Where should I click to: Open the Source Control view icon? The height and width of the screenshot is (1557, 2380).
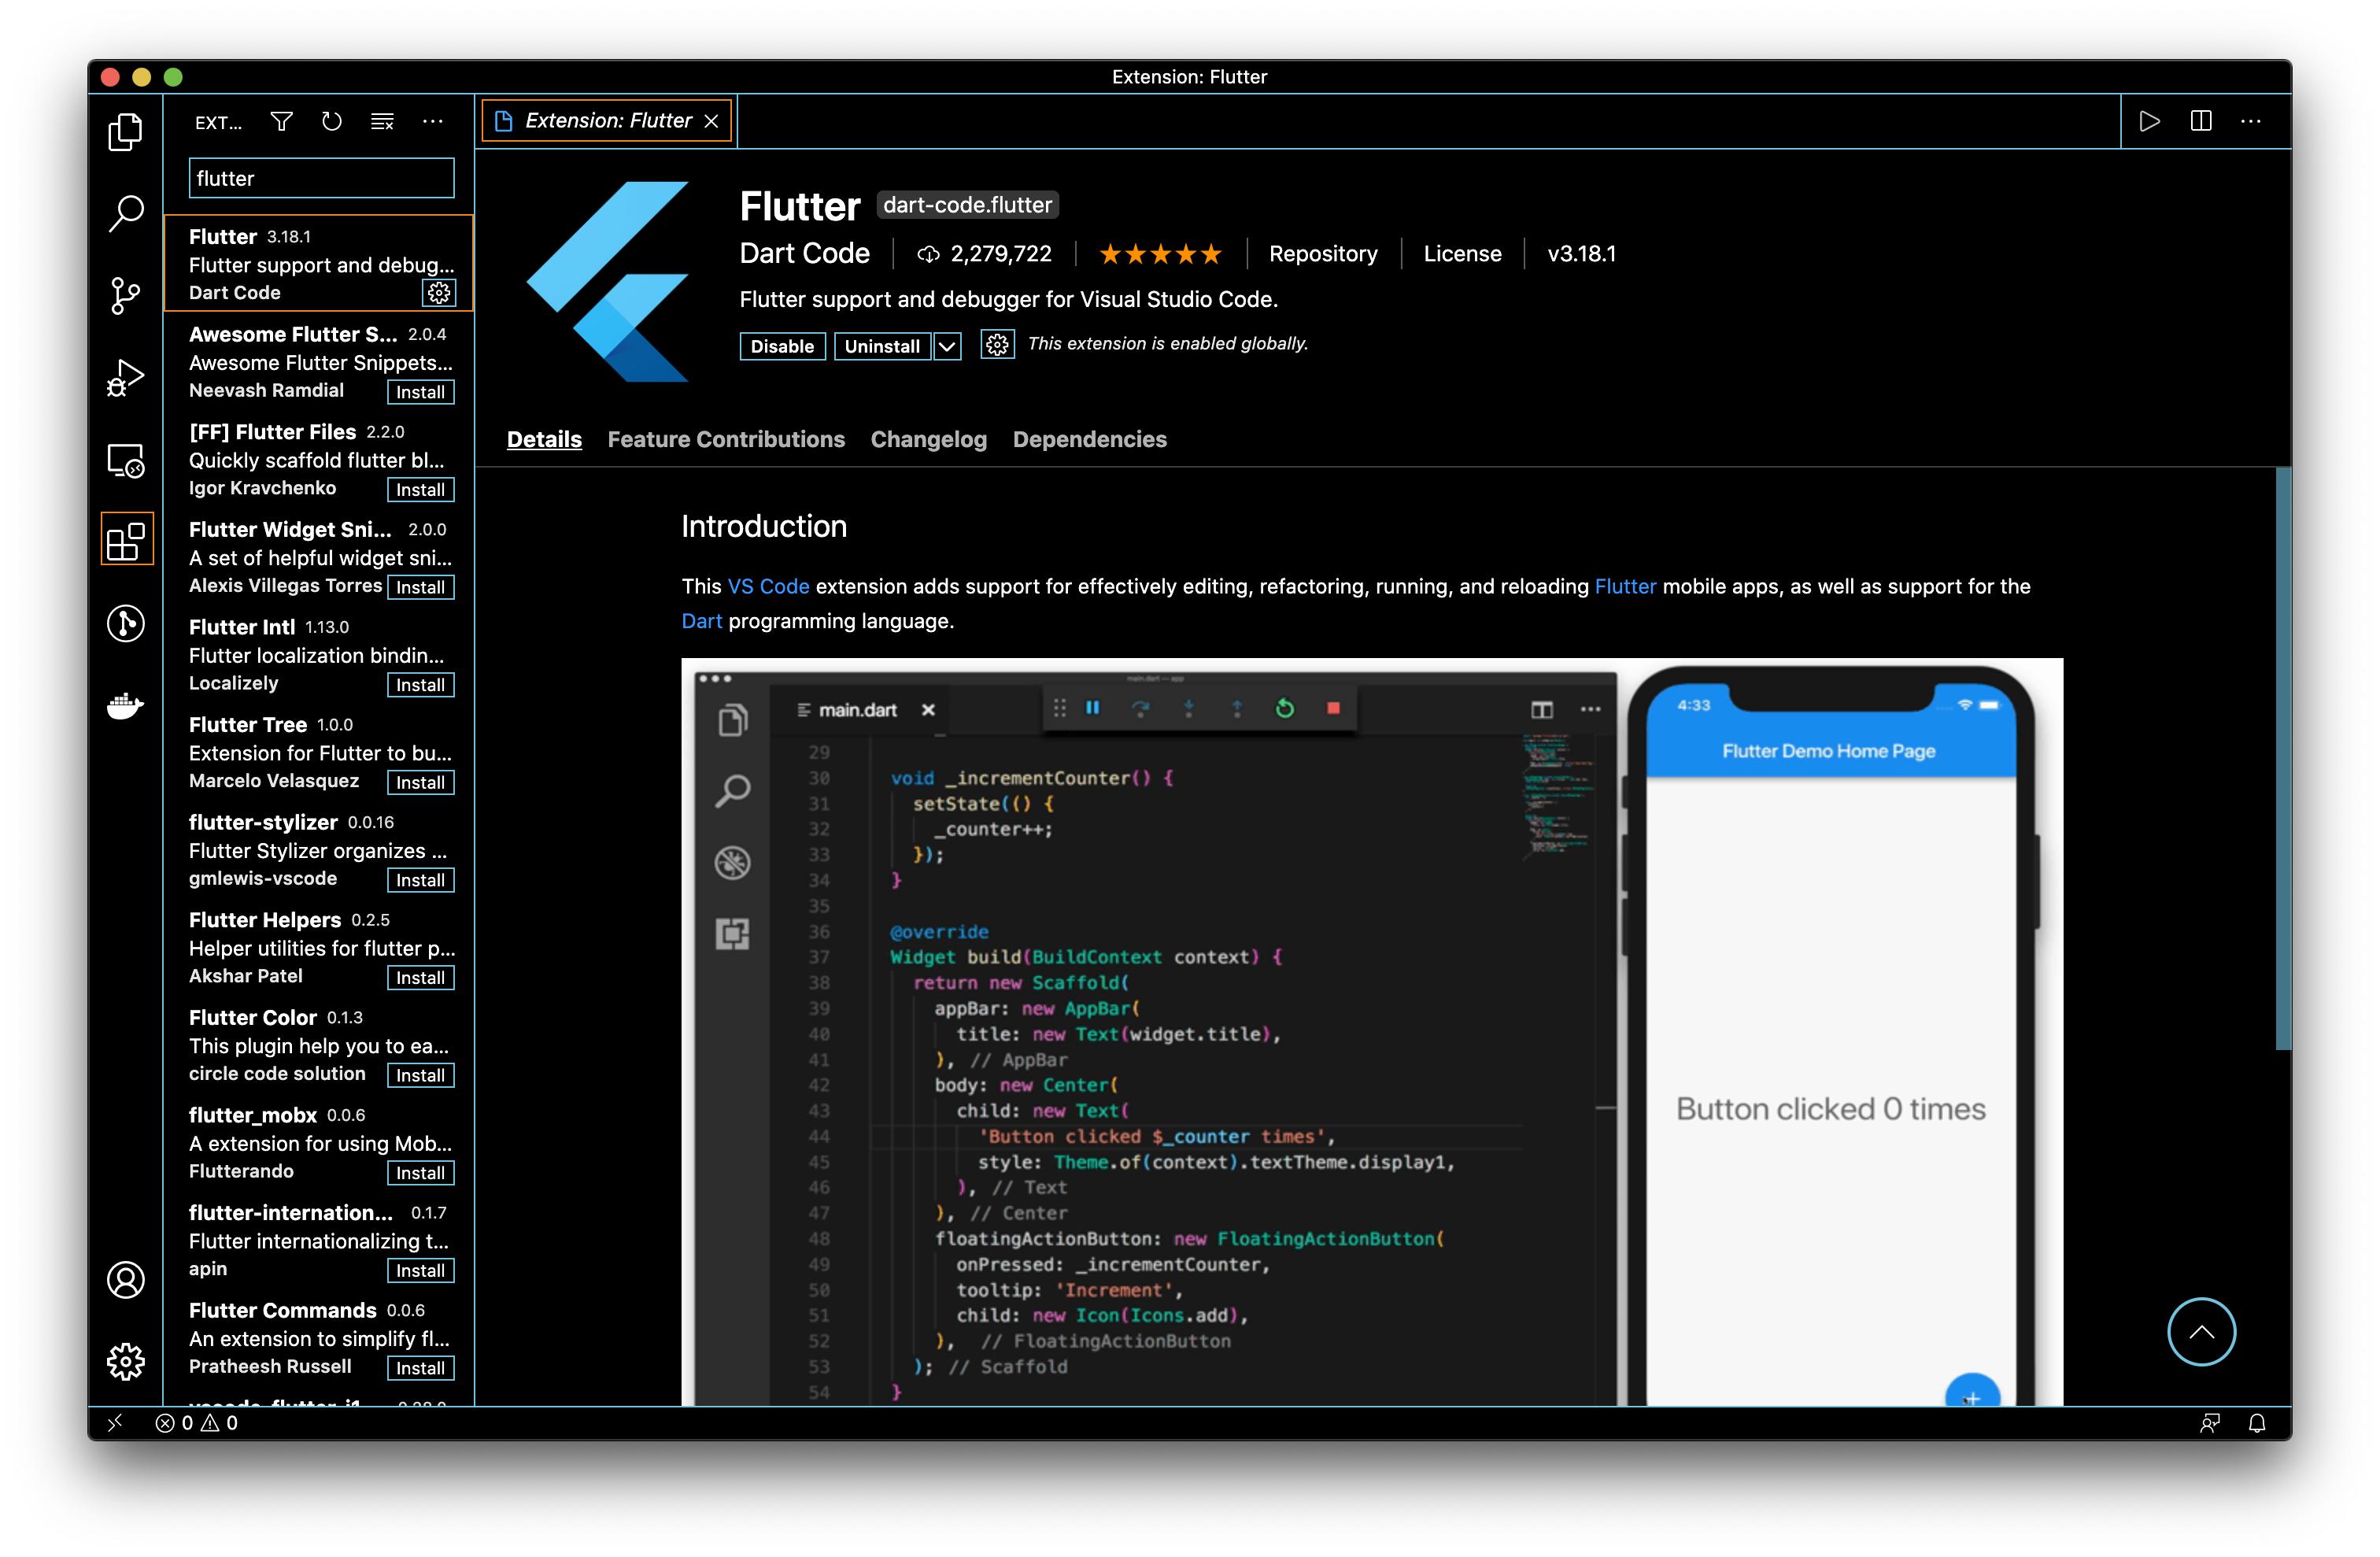coord(125,296)
